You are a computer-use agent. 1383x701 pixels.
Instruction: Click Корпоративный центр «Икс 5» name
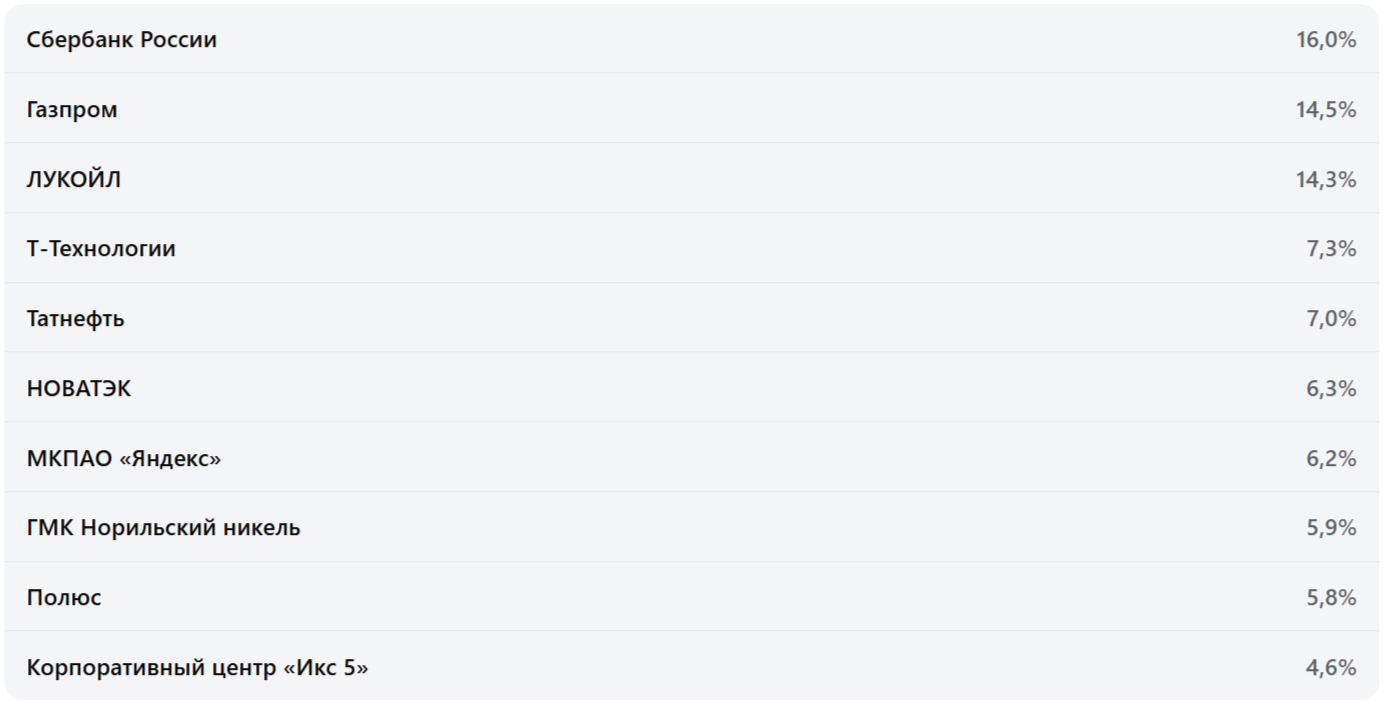pyautogui.click(x=197, y=667)
